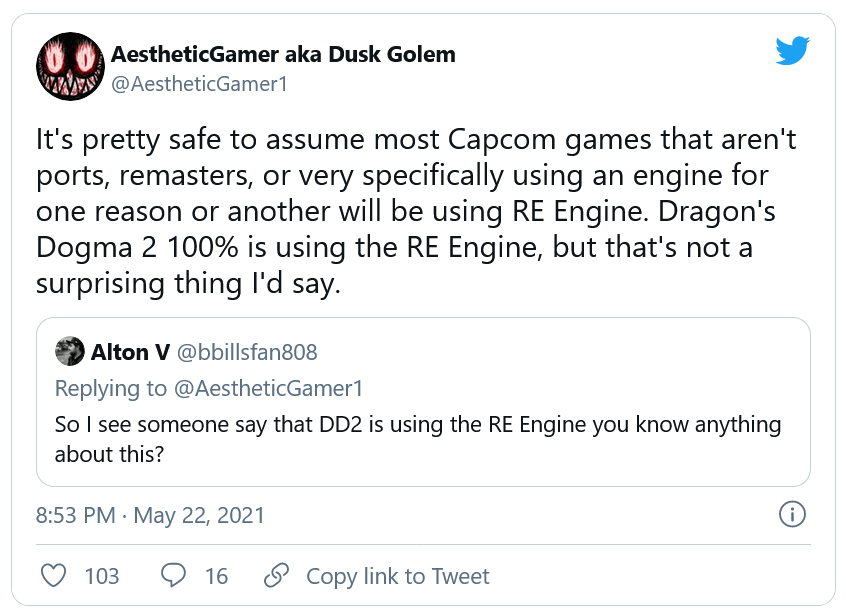Open the @bbillsfan808 handle
The height and width of the screenshot is (615, 846).
coord(246,351)
